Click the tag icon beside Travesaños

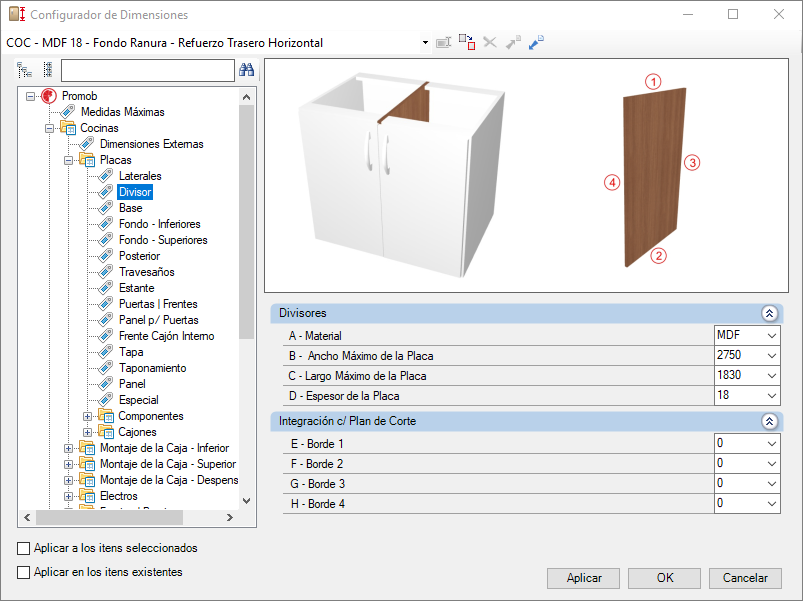pyautogui.click(x=106, y=272)
